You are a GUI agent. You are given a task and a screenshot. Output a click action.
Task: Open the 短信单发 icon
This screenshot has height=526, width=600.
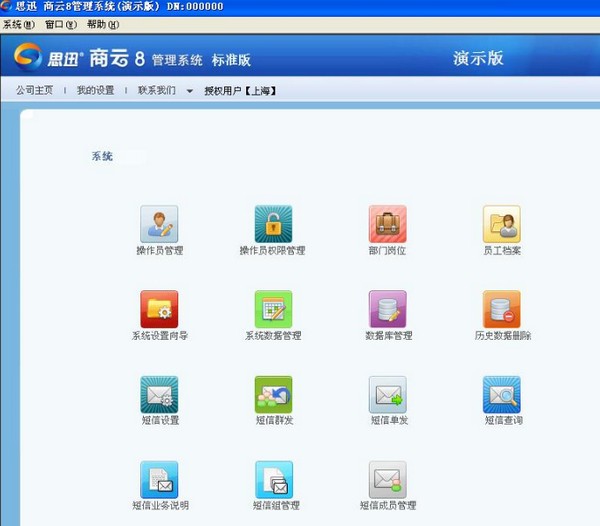click(388, 394)
